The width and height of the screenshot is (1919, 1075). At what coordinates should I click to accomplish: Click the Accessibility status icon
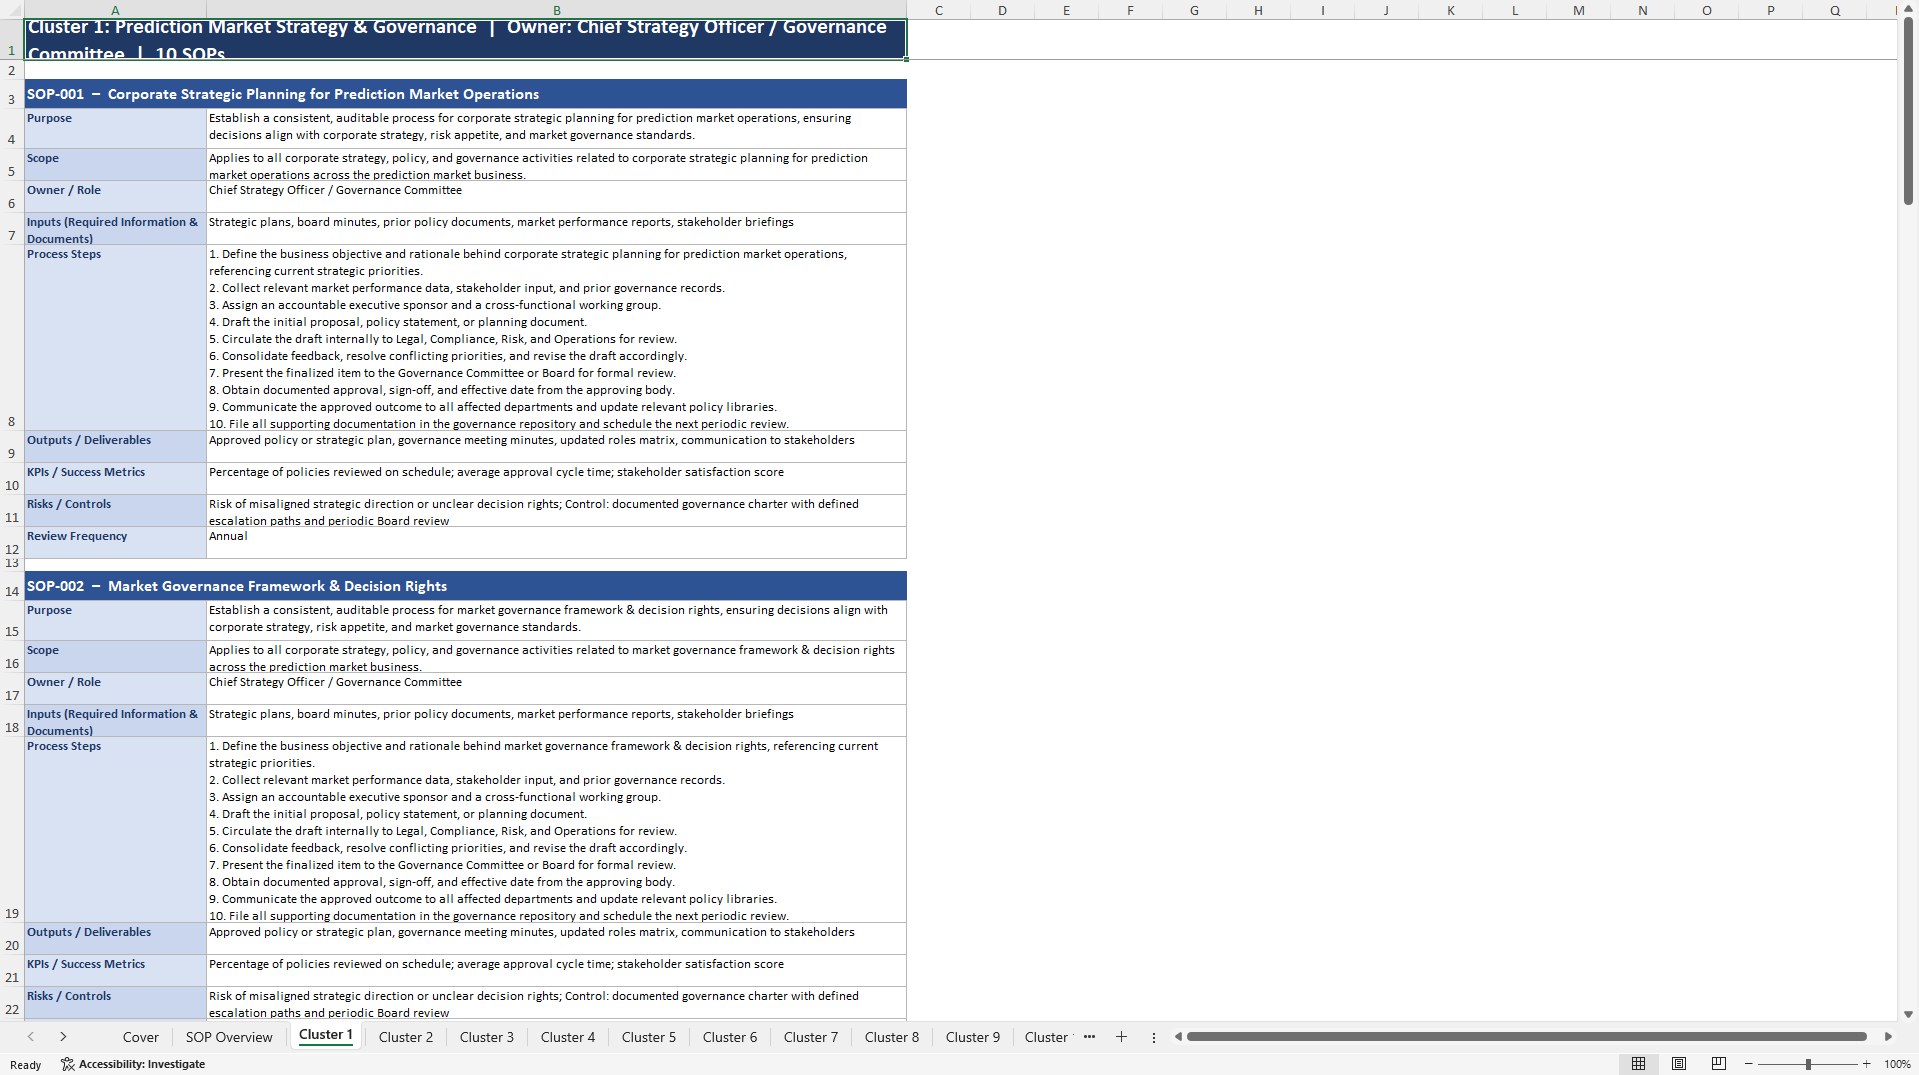67,1064
